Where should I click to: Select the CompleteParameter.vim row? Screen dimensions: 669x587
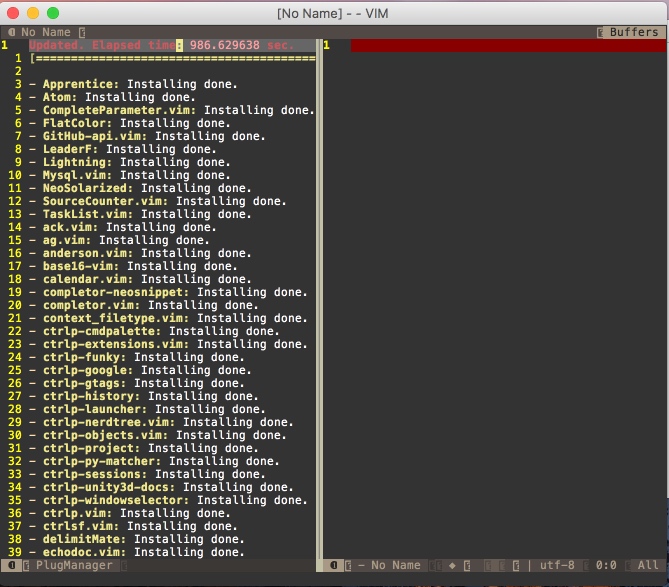[x=171, y=110]
